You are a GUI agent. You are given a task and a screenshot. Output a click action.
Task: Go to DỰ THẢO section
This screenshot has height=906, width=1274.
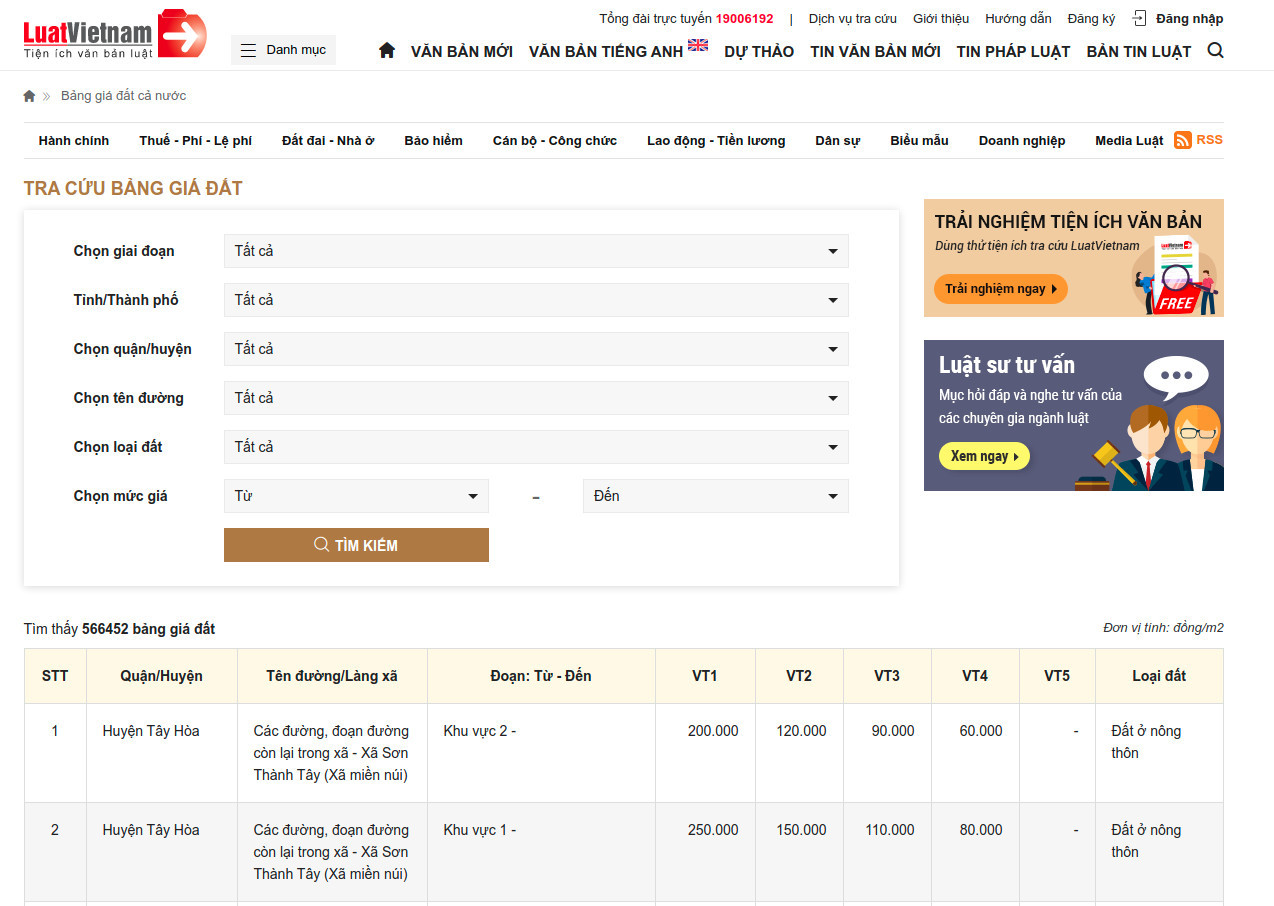tap(759, 51)
